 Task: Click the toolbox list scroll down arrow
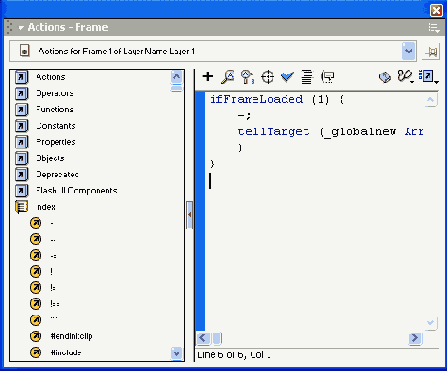click(x=177, y=353)
